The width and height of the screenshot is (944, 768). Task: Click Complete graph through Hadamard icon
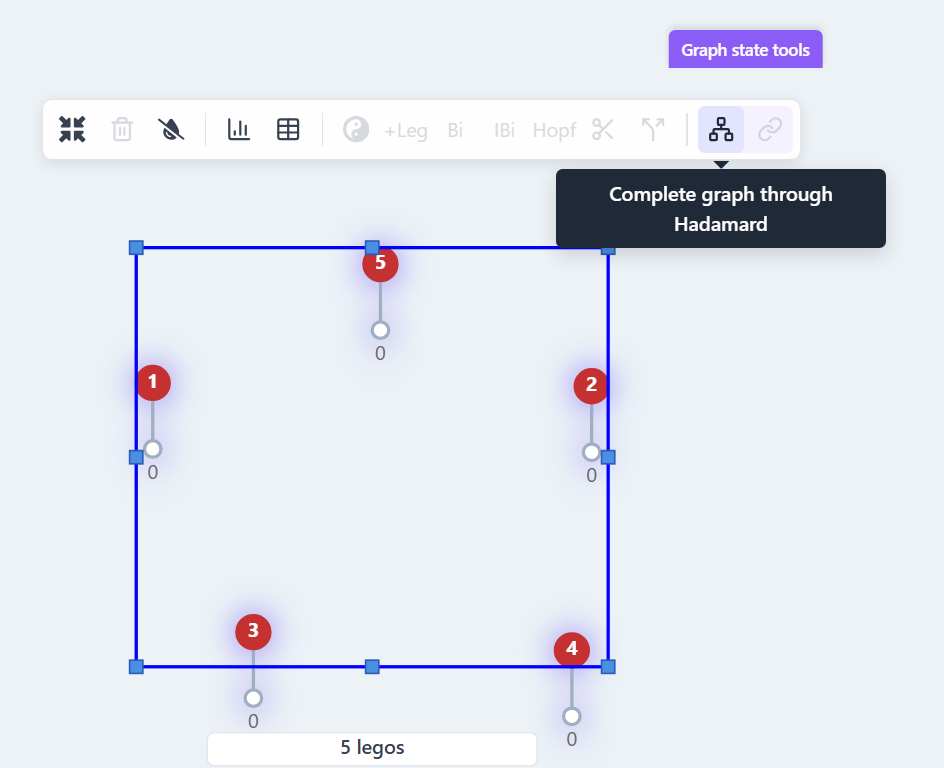pyautogui.click(x=721, y=129)
